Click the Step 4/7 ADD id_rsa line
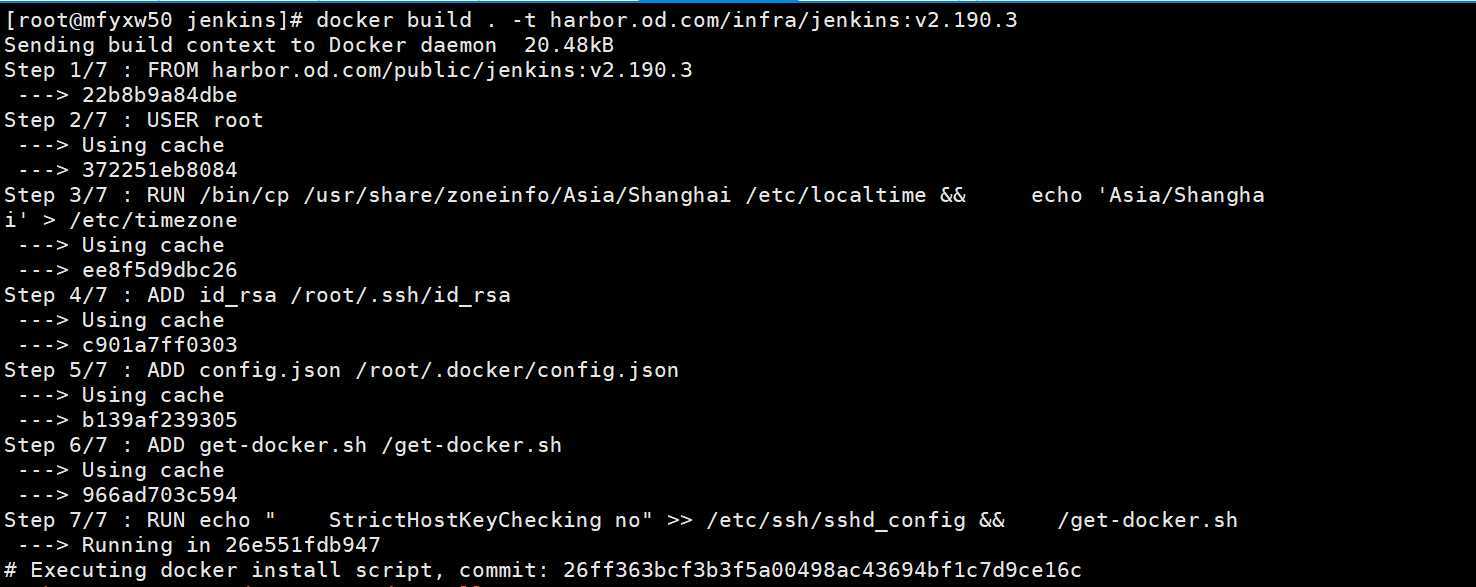1476x587 pixels. [257, 295]
